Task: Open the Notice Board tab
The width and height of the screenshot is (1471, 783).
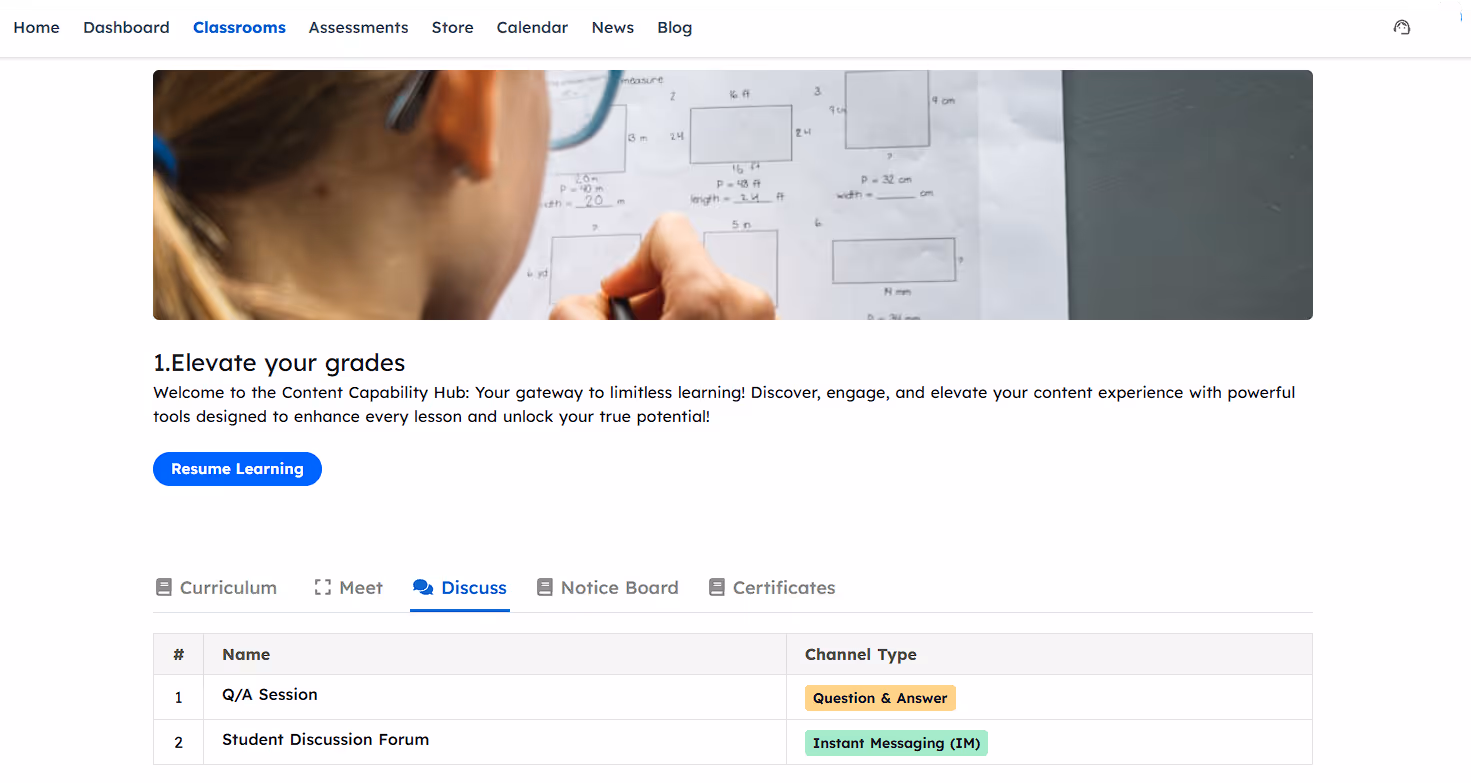Action: click(607, 587)
